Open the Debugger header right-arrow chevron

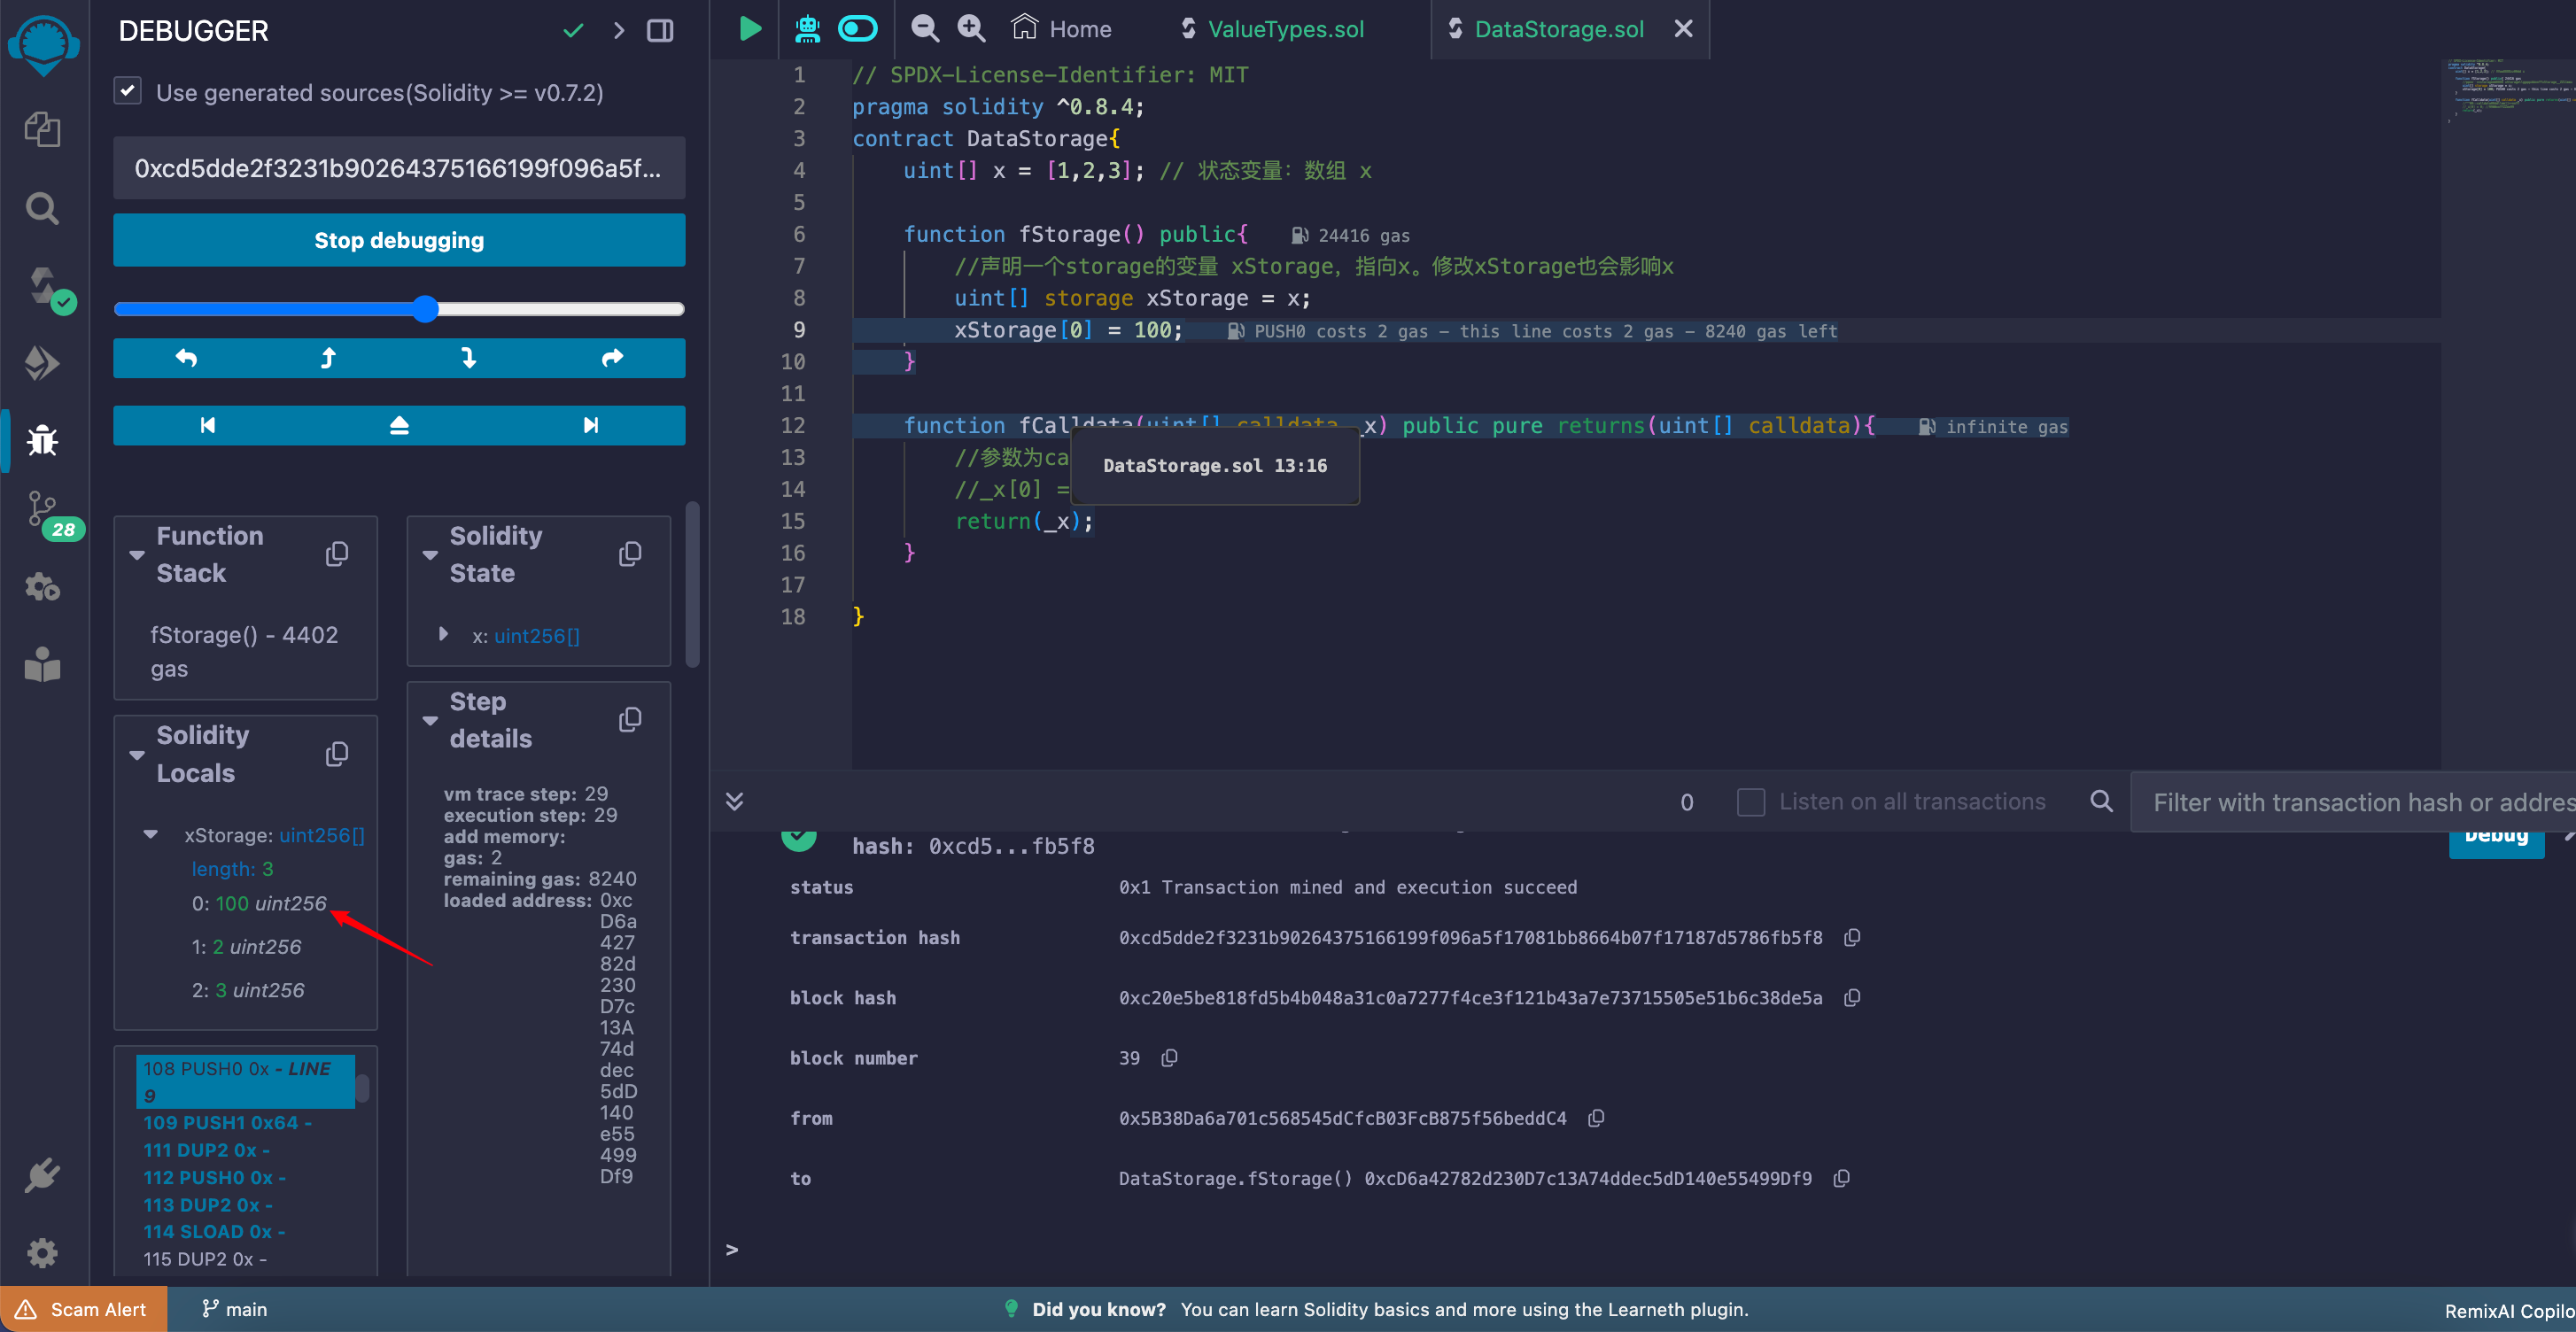click(x=619, y=31)
